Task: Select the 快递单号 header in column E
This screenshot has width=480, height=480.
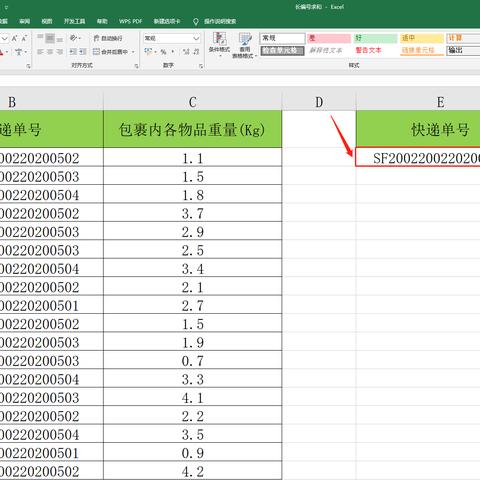Action: click(418, 129)
